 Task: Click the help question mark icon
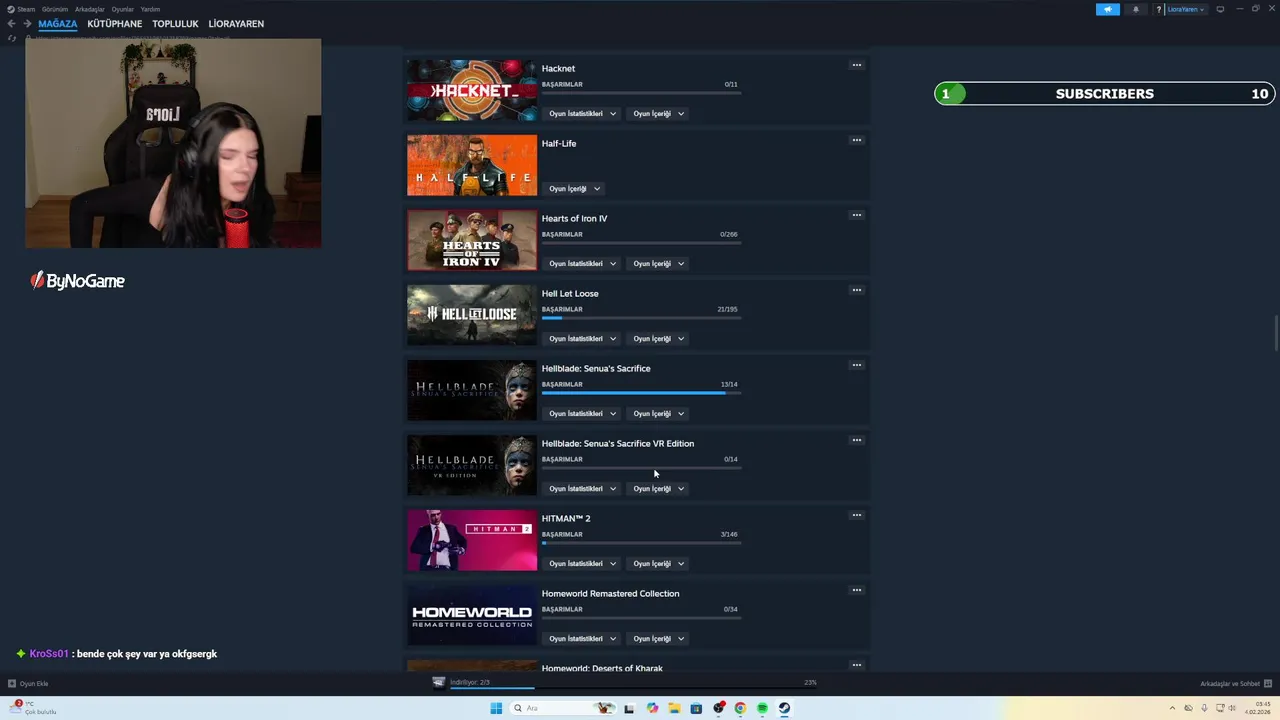tap(1158, 9)
